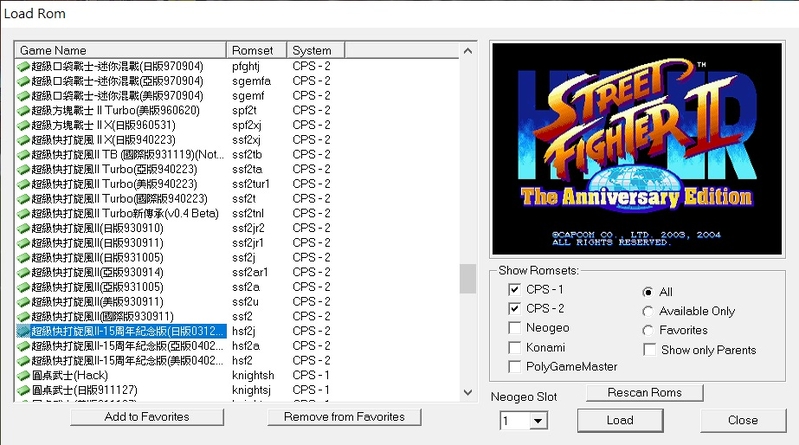The height and width of the screenshot is (445, 799).
Task: Select the spf2t Turbo 960620 row
Action: [x=237, y=111]
